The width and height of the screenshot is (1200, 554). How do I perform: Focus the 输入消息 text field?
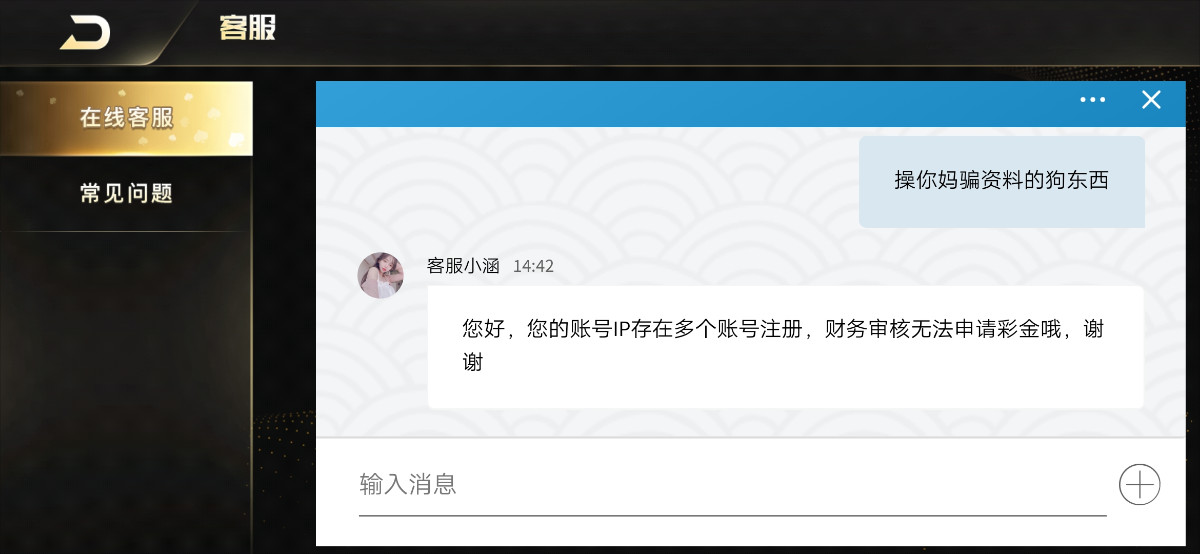click(732, 485)
